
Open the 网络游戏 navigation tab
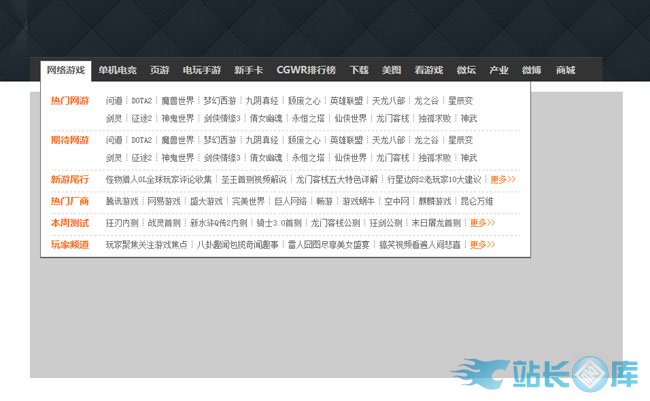tap(65, 70)
